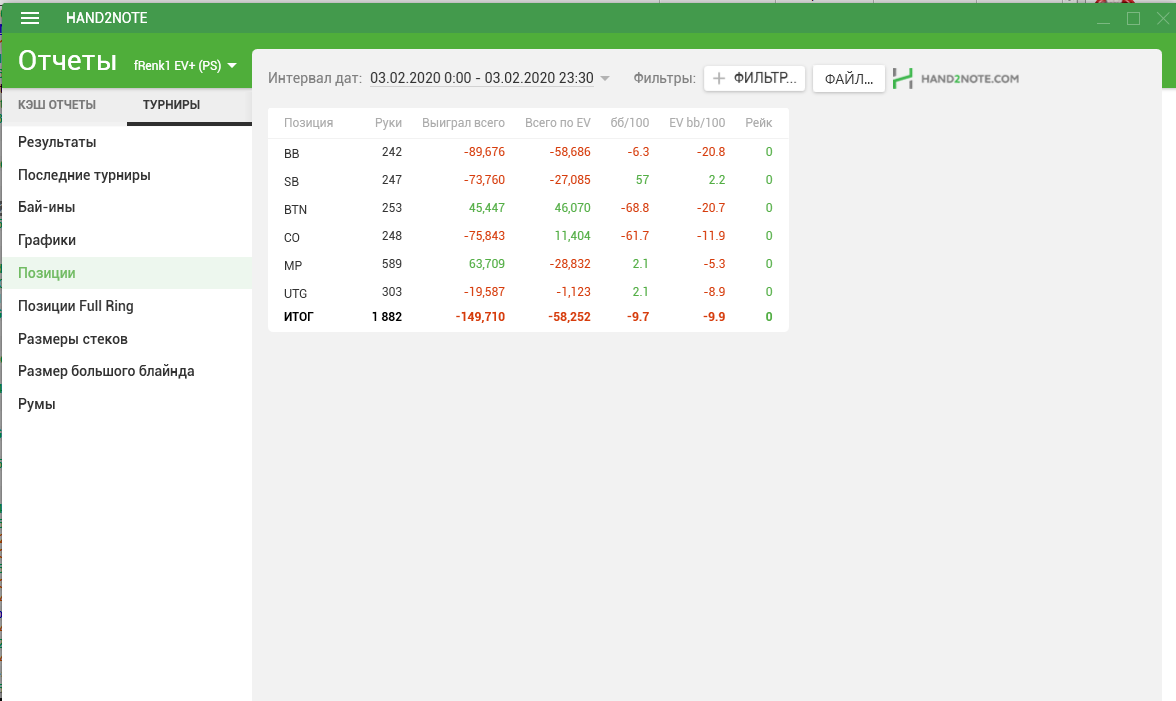
Task: Open the date interval dropdown arrow
Action: 604,78
